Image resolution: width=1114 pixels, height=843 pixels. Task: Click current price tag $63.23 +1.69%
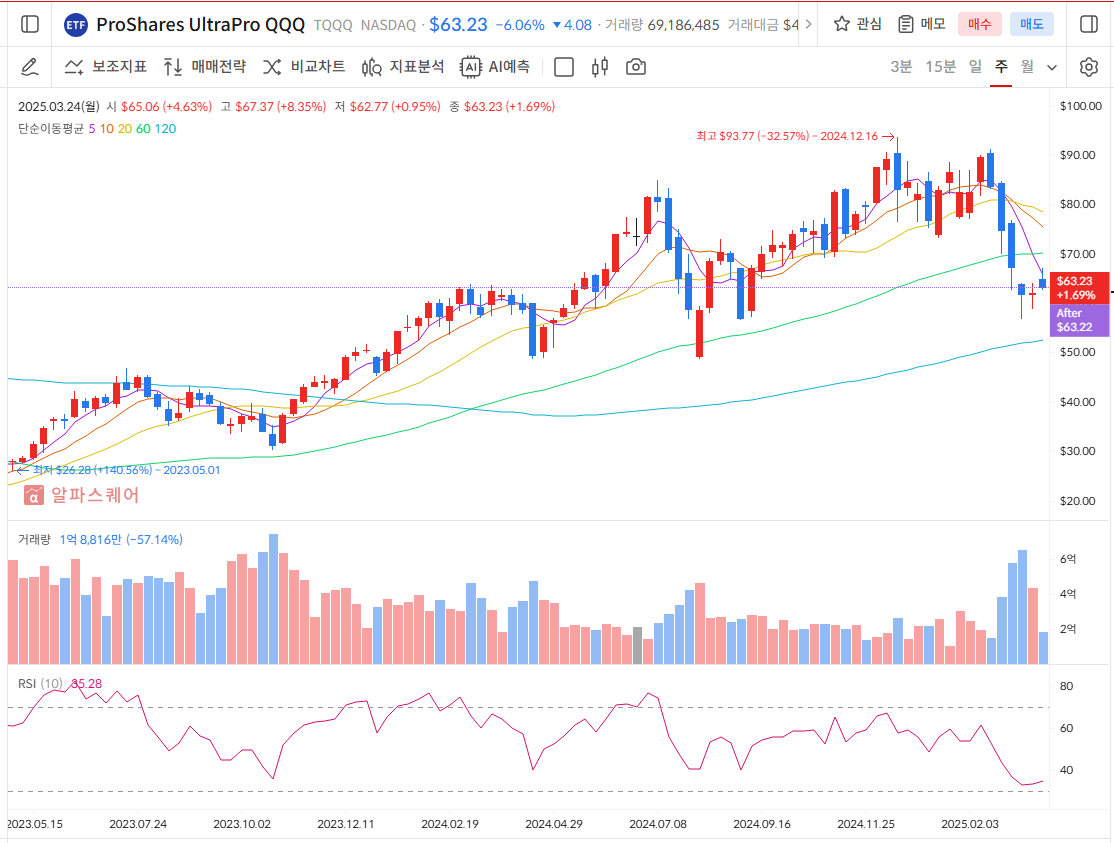1079,288
